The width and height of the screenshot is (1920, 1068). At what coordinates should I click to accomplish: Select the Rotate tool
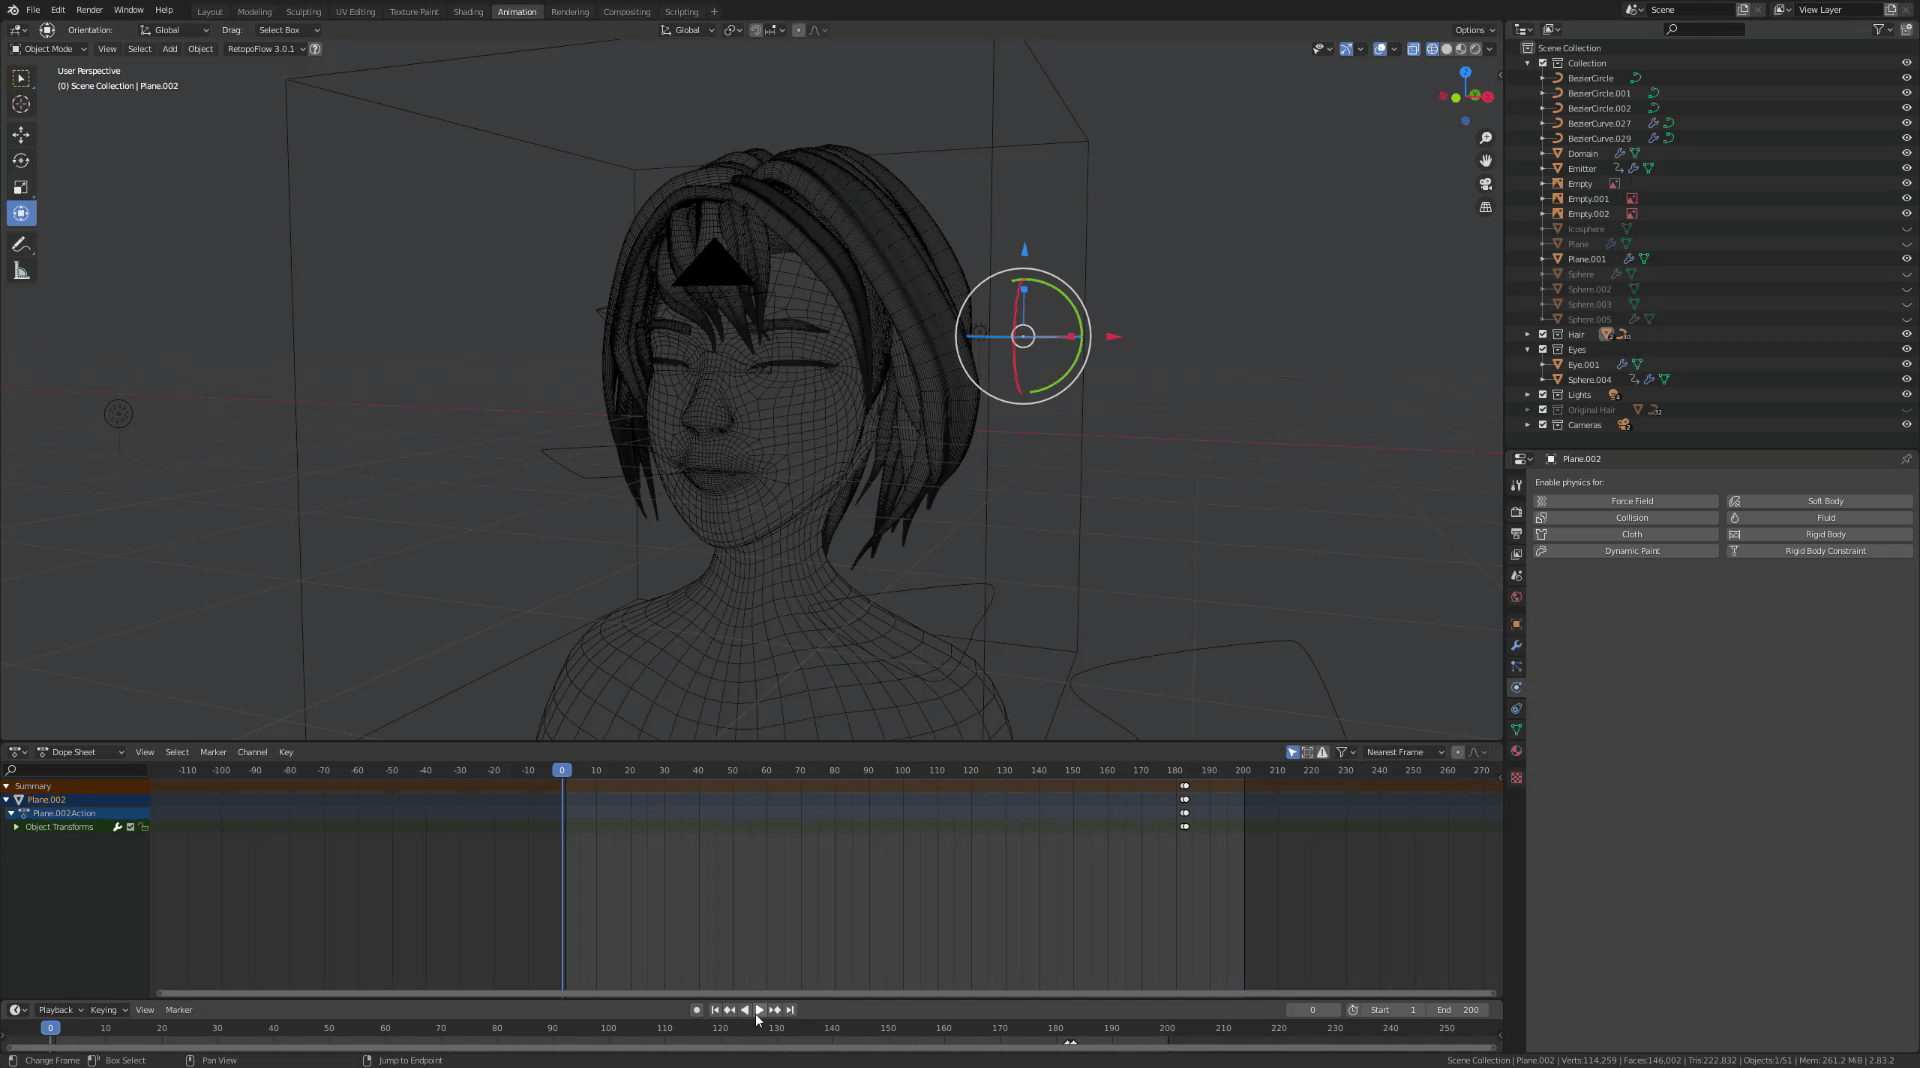tap(21, 161)
